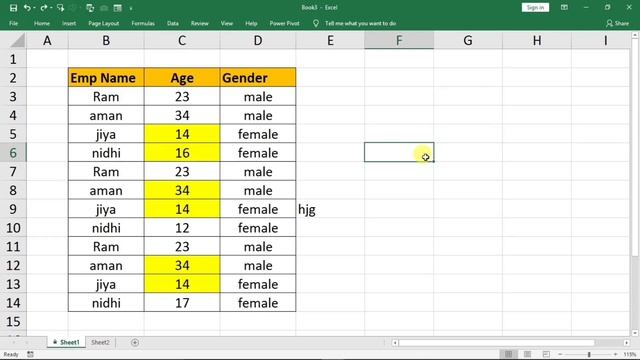Click the Share button
The height and width of the screenshot is (360, 640).
click(x=617, y=24)
